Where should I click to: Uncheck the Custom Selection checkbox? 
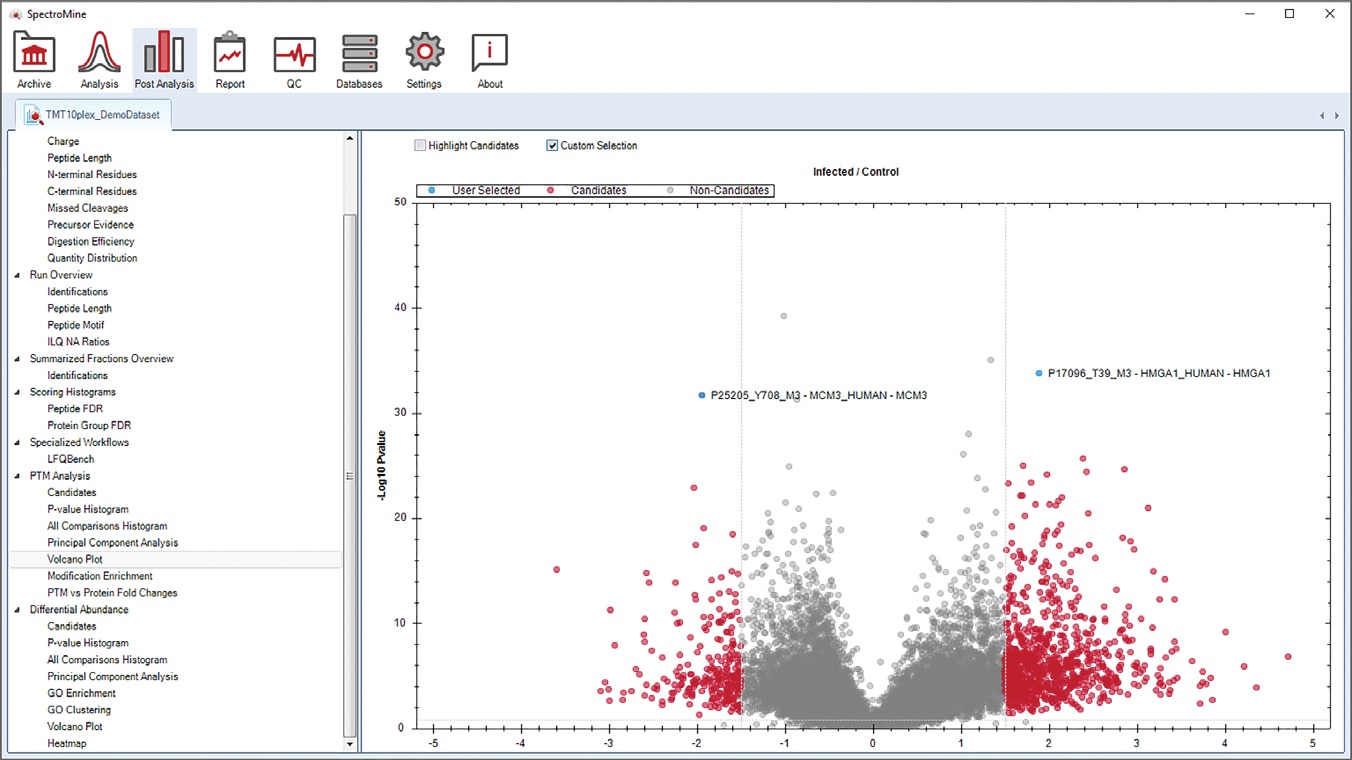tap(552, 146)
